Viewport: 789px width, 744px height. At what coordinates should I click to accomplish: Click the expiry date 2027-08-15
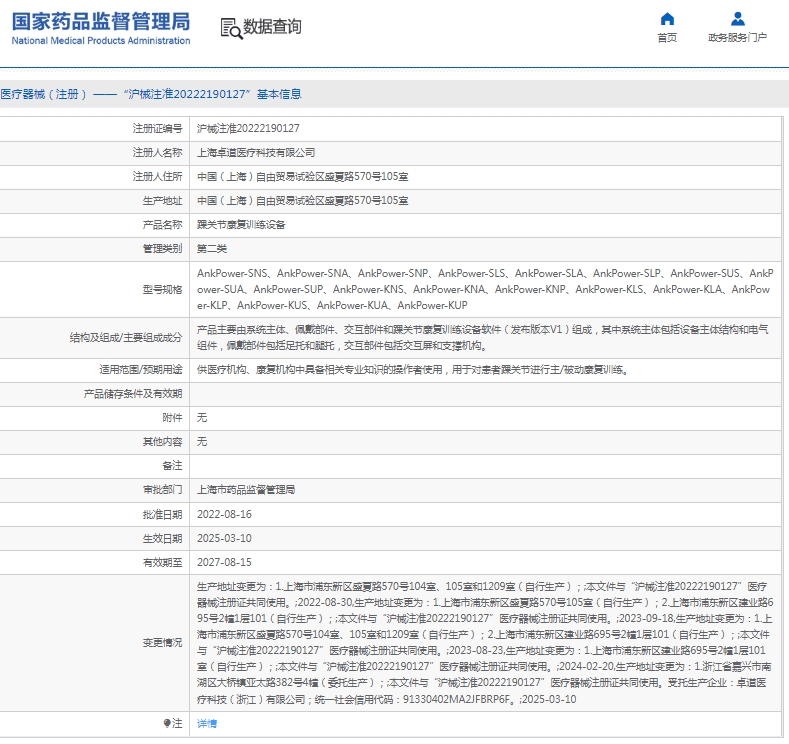224,563
